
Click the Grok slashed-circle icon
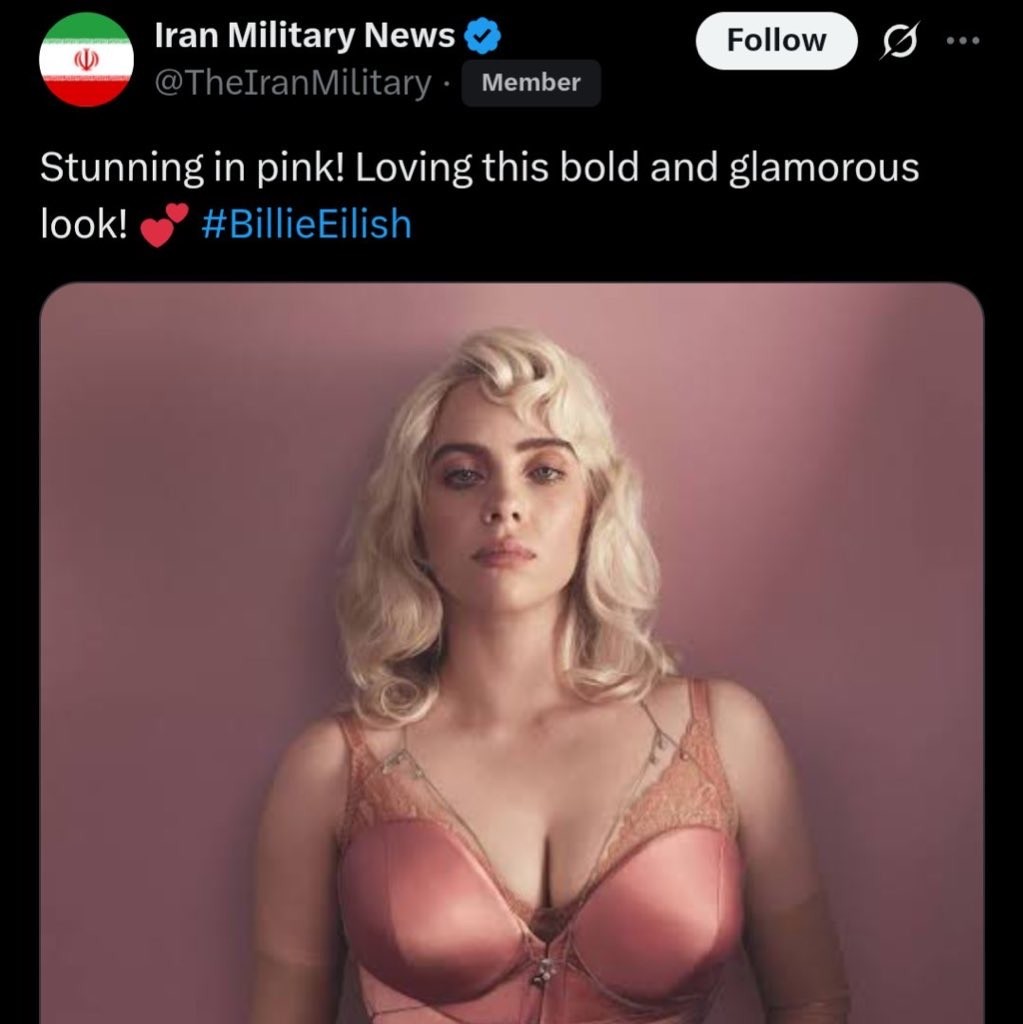tap(897, 42)
